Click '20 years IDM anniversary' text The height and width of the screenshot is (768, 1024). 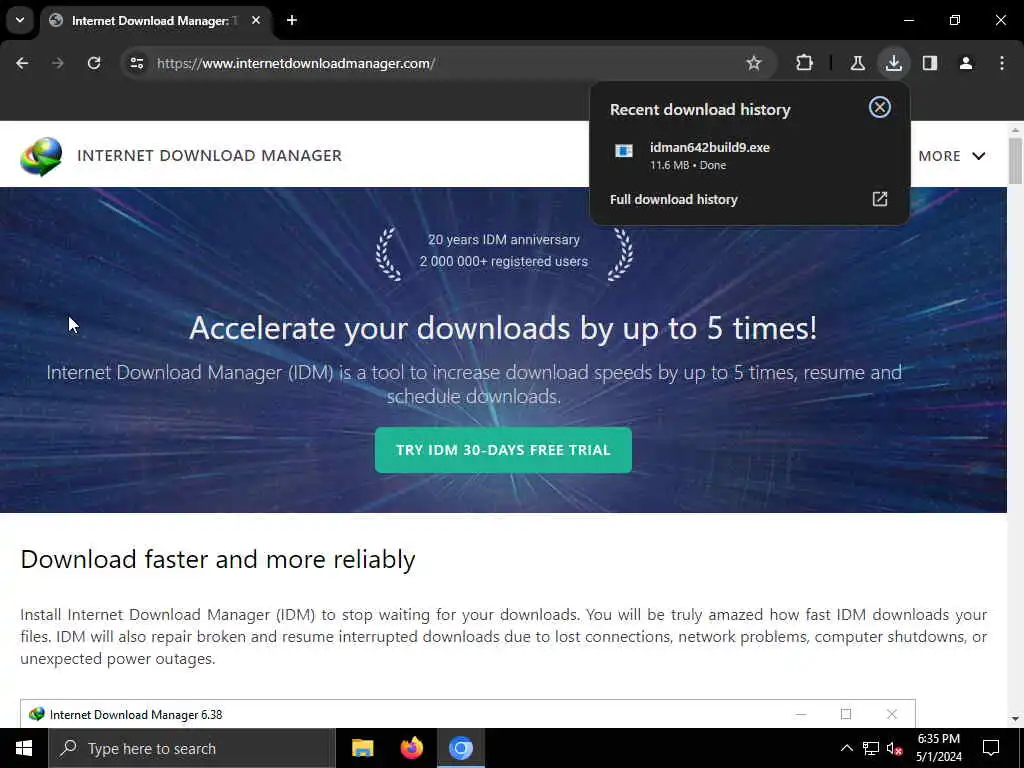click(504, 240)
